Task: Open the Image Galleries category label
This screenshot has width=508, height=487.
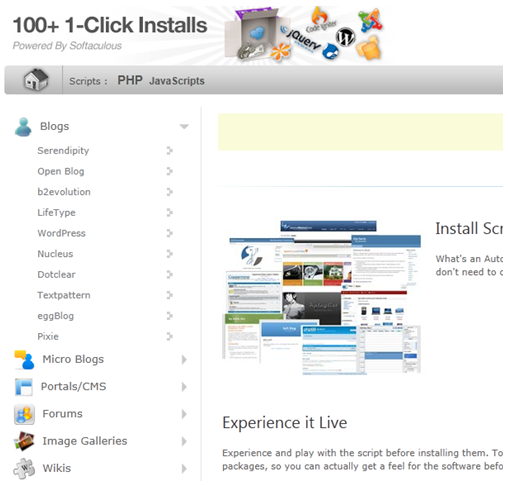Action: (x=85, y=441)
